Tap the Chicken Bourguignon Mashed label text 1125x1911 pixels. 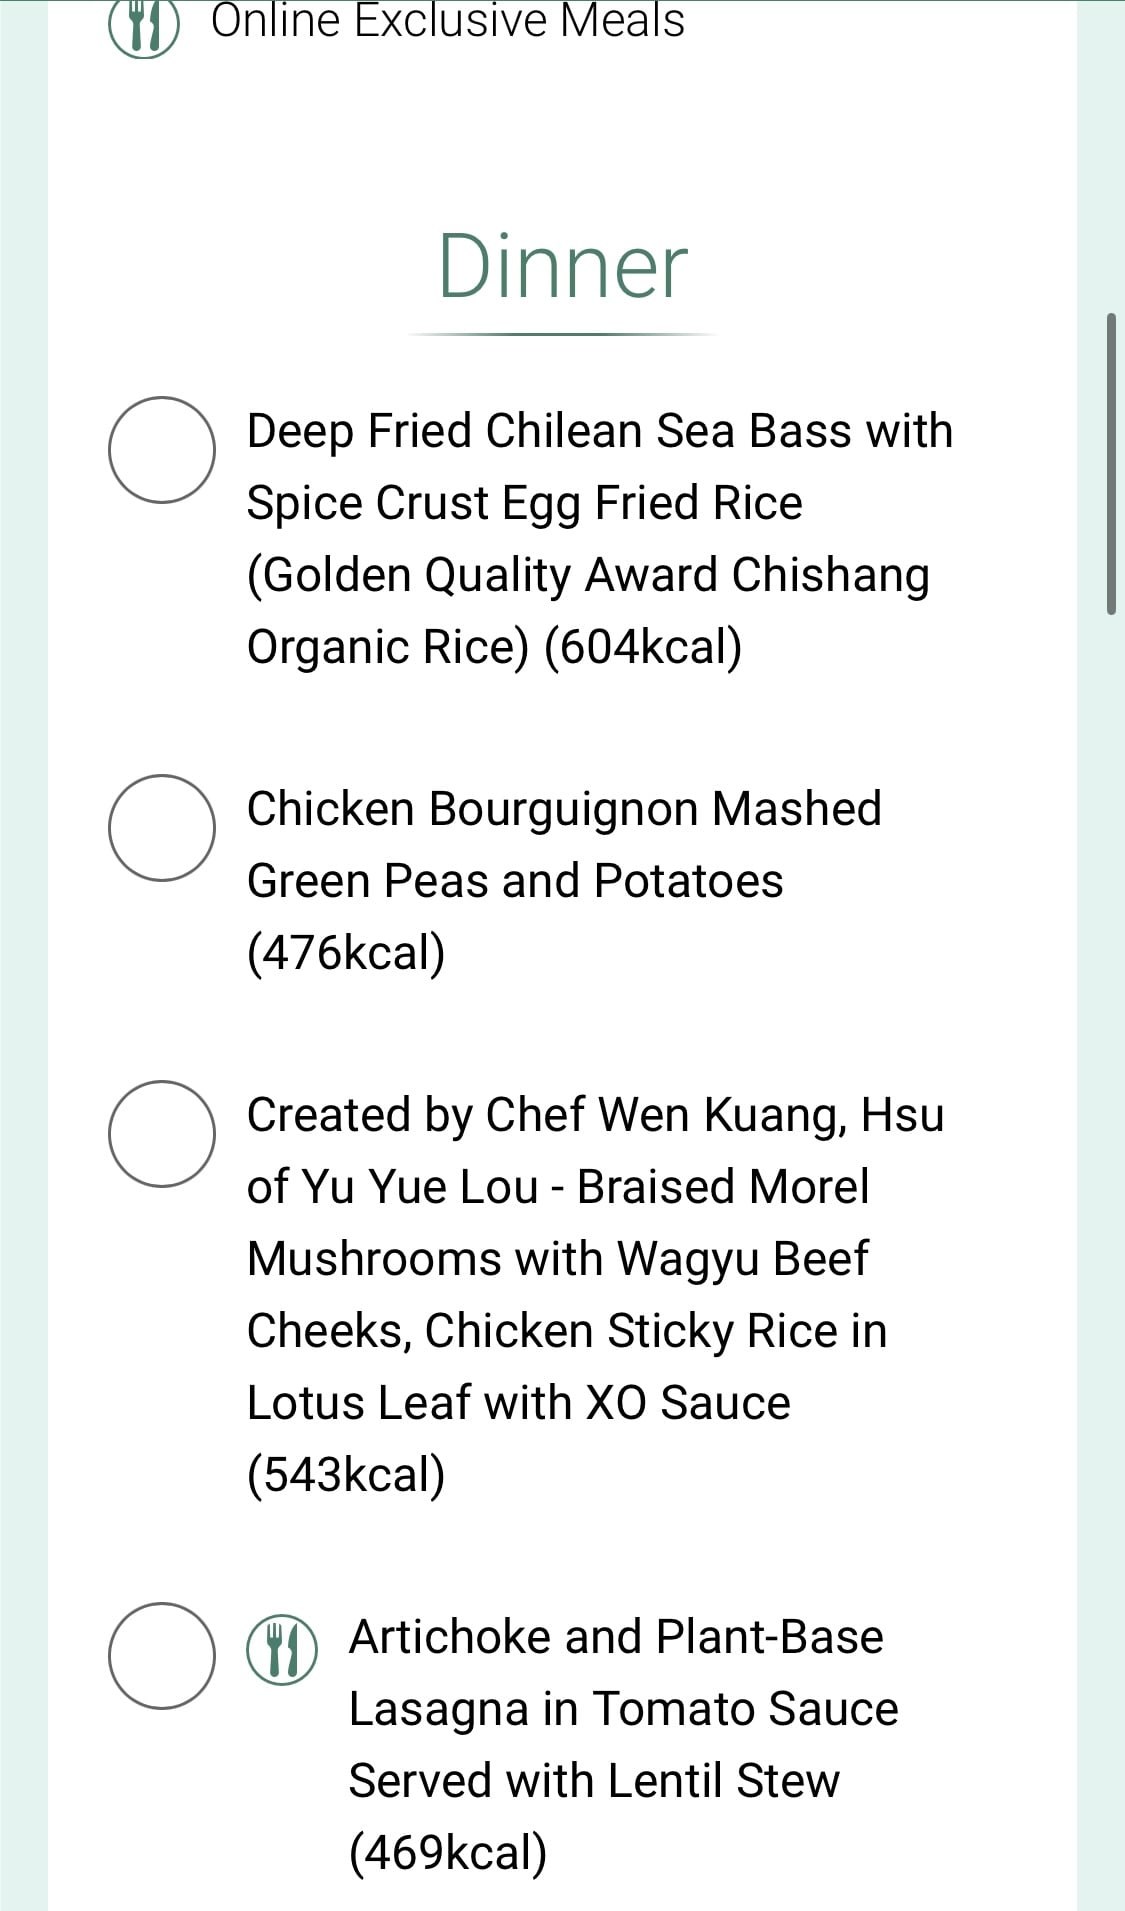[565, 808]
